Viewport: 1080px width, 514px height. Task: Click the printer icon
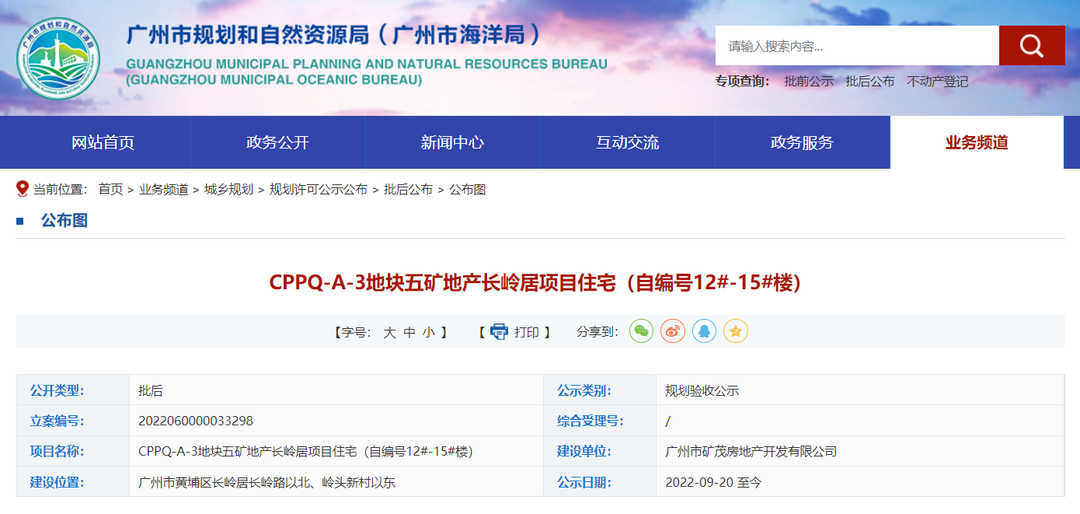click(499, 331)
